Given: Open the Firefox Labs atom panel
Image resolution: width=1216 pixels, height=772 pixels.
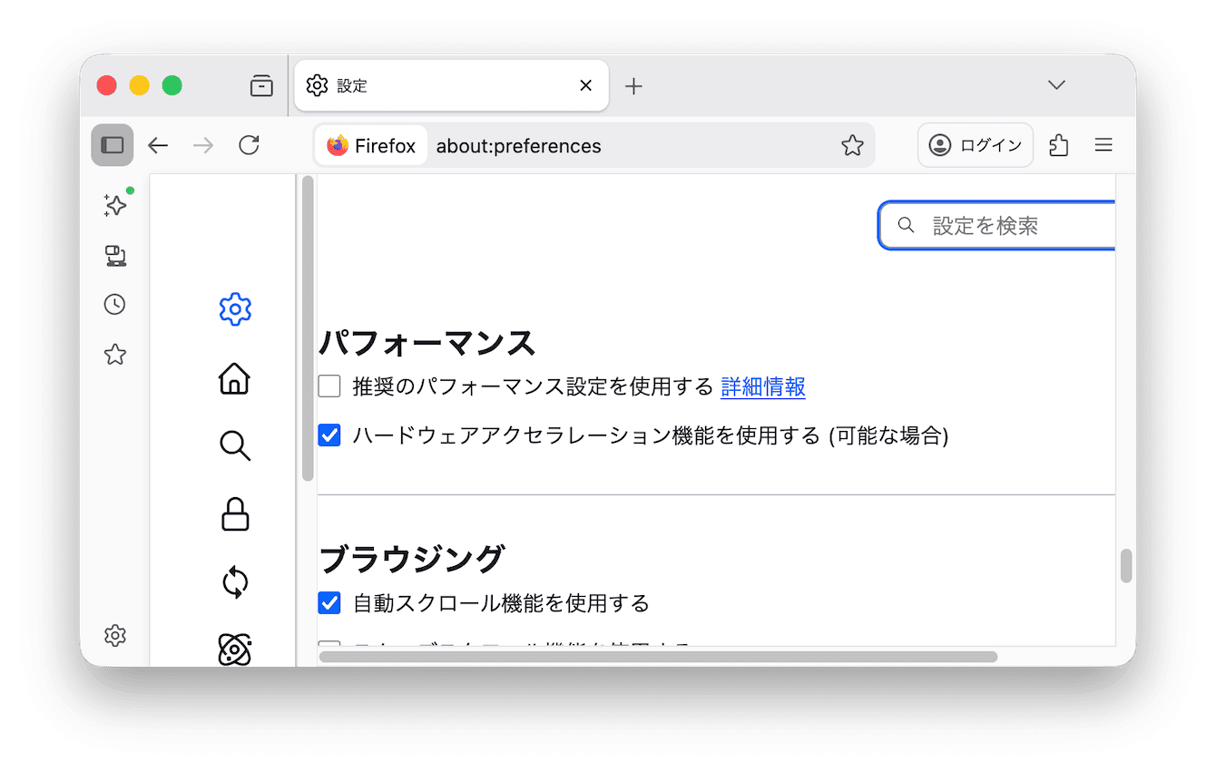Looking at the screenshot, I should tap(234, 649).
